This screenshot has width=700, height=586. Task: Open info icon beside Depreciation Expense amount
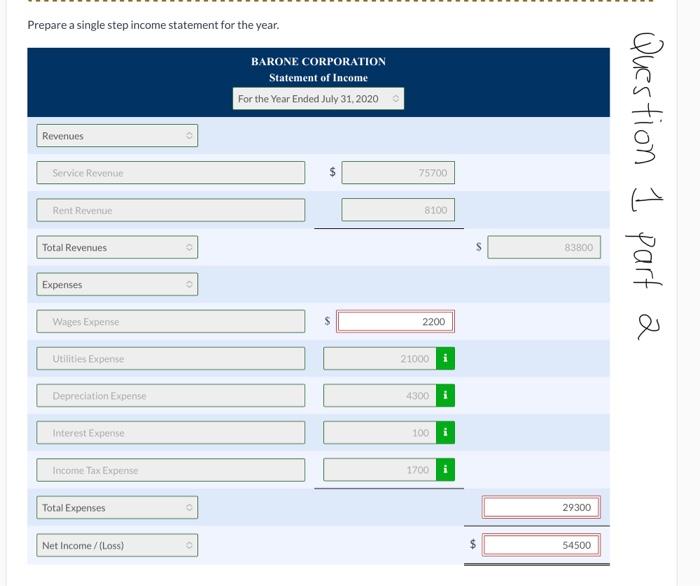point(445,395)
